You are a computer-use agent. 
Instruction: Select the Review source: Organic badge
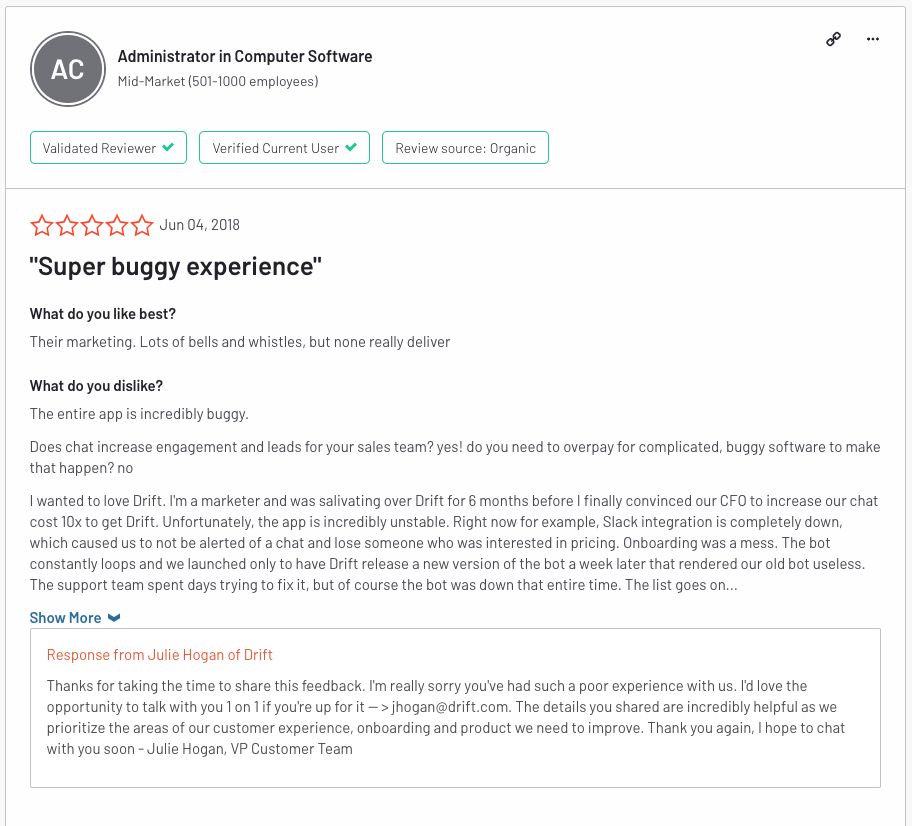click(x=465, y=148)
